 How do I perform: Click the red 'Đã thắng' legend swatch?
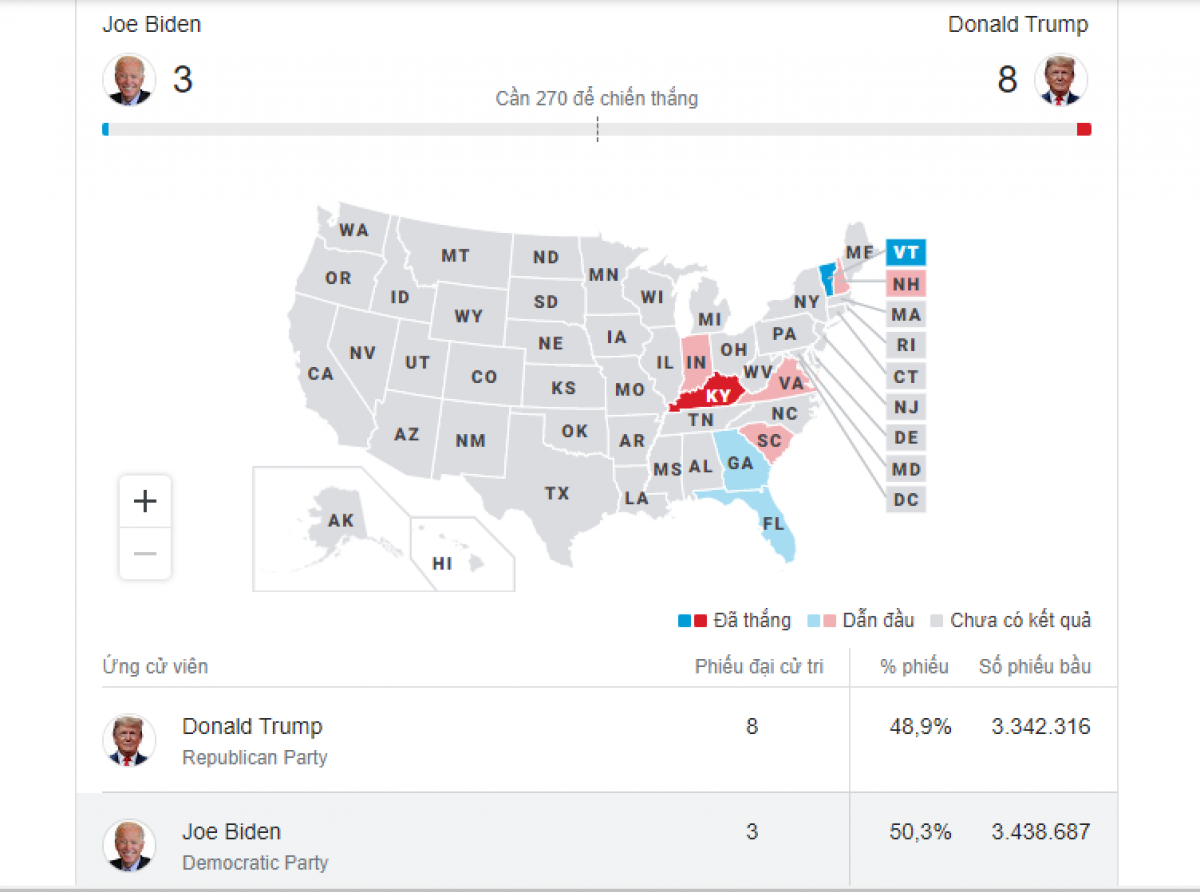click(700, 621)
